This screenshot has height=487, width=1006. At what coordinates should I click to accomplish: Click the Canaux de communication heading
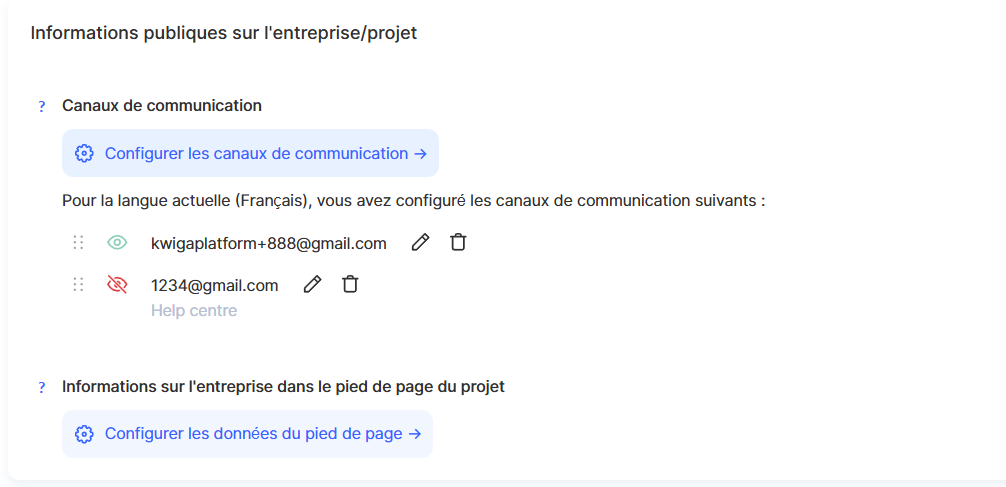tap(162, 105)
